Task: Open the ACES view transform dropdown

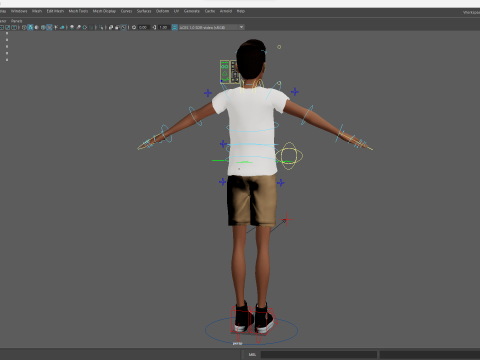Action: (x=212, y=27)
